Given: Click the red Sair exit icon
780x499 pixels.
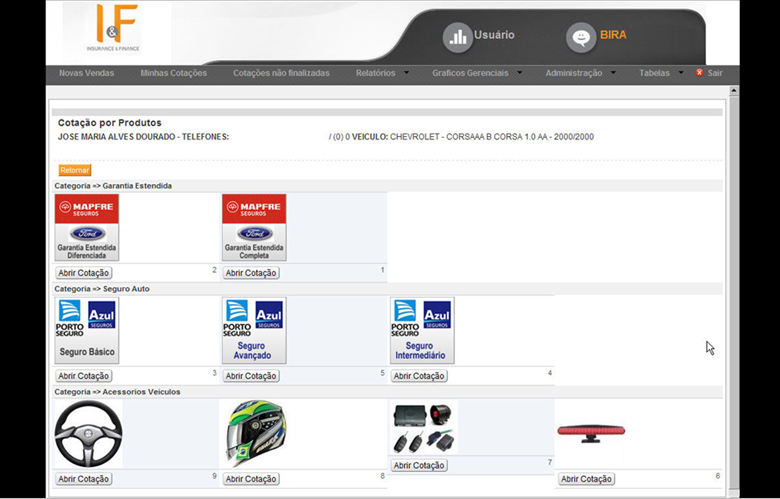Looking at the screenshot, I should pos(699,73).
